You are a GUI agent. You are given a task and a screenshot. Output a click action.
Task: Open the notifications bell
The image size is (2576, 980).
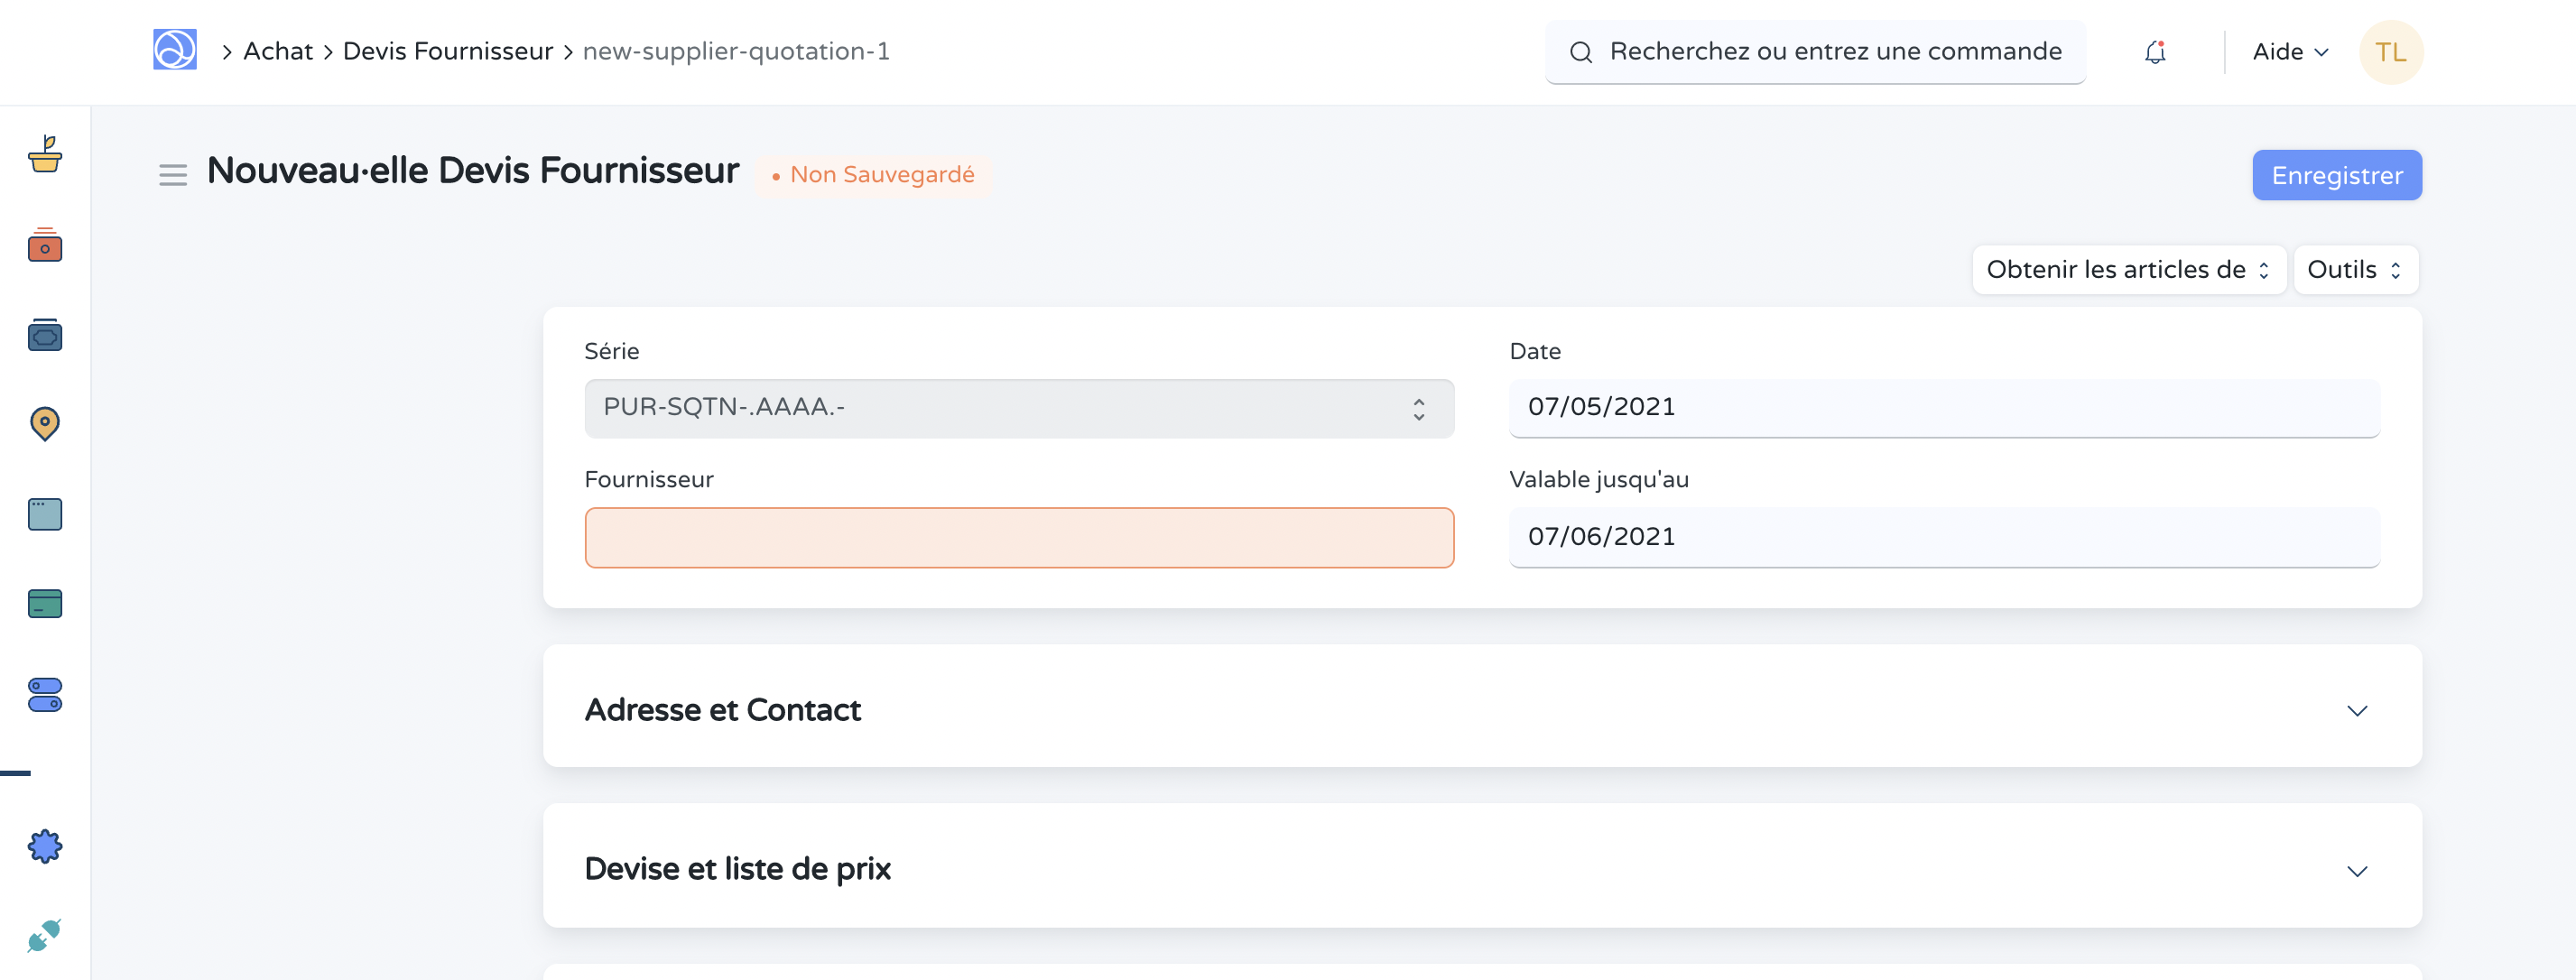(2155, 52)
